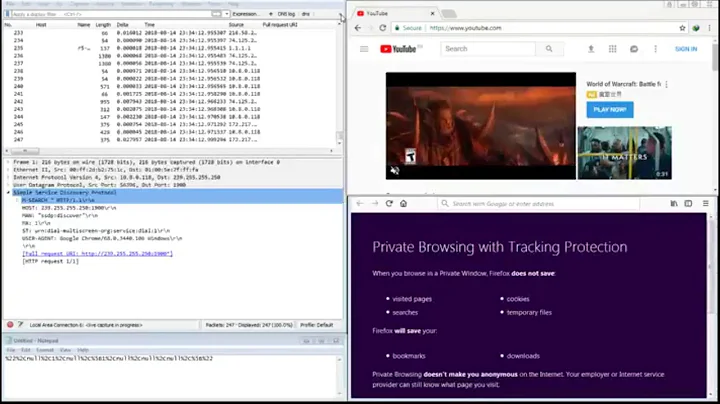Click the YouTube Search box
The width and height of the screenshot is (720, 404).
(488, 49)
